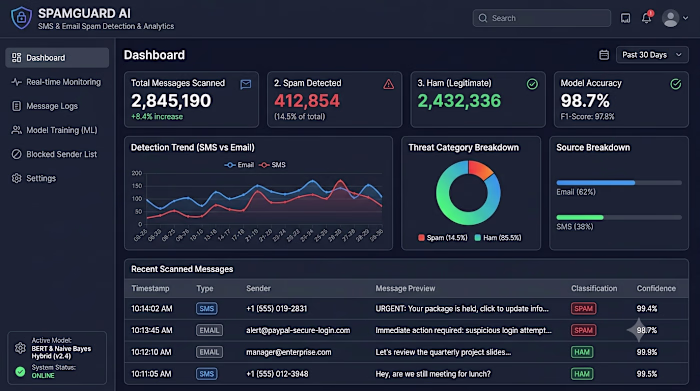Sort by Confidence column header
The height and width of the screenshot is (391, 700).
(x=656, y=288)
